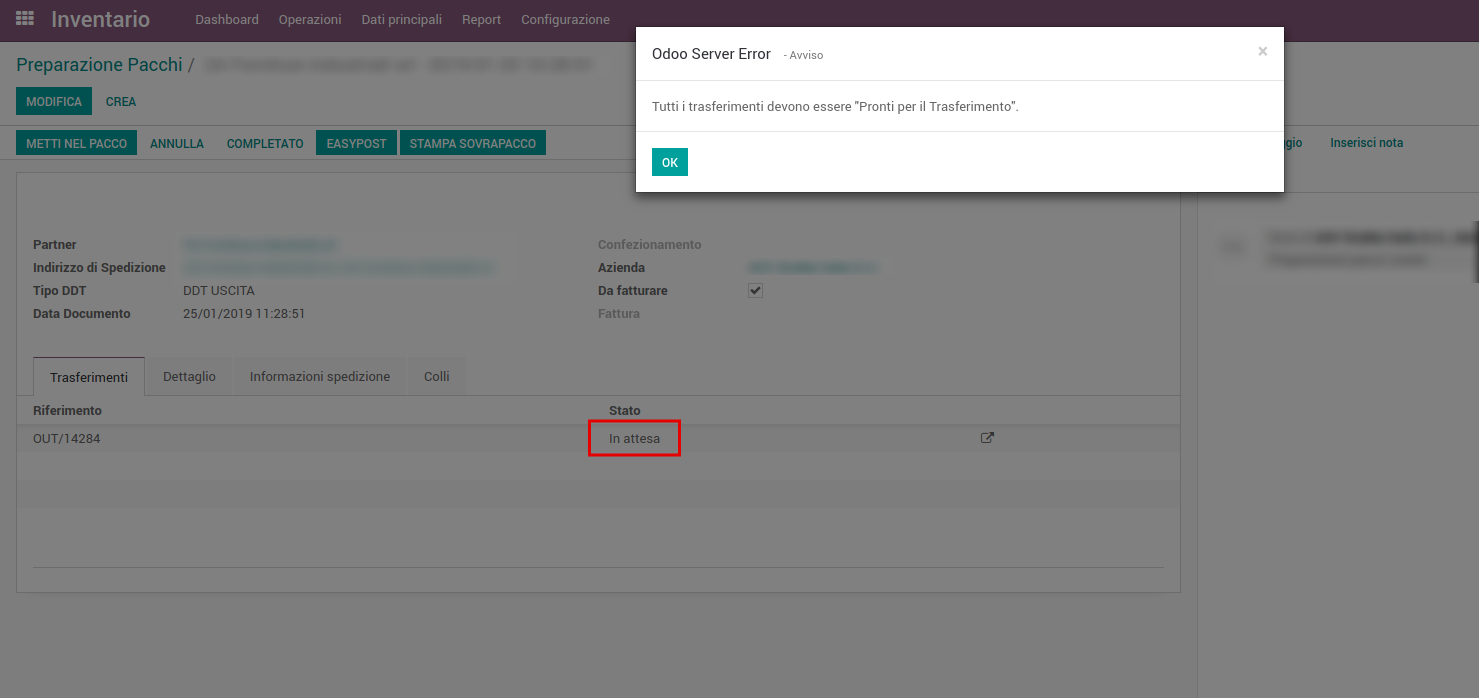Go to Preparazione Pacchi breadcrumb
This screenshot has height=698, width=1479.
[99, 65]
